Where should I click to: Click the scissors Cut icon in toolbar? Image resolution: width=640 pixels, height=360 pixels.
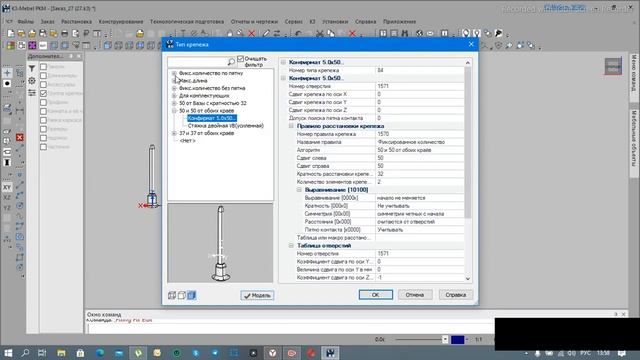pos(320,33)
